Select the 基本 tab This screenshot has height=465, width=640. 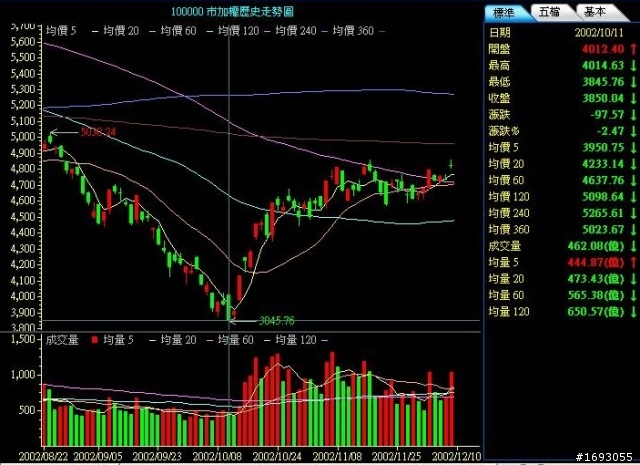(595, 12)
